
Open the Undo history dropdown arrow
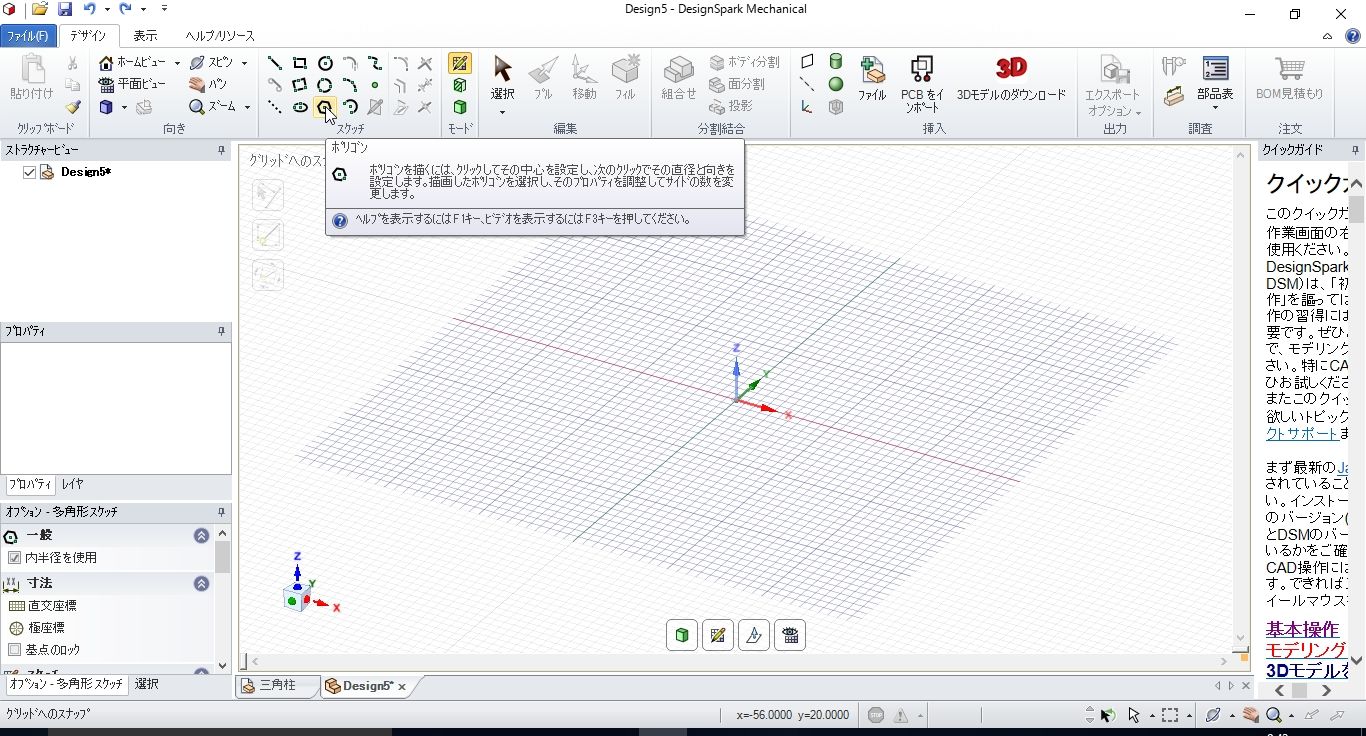click(106, 9)
